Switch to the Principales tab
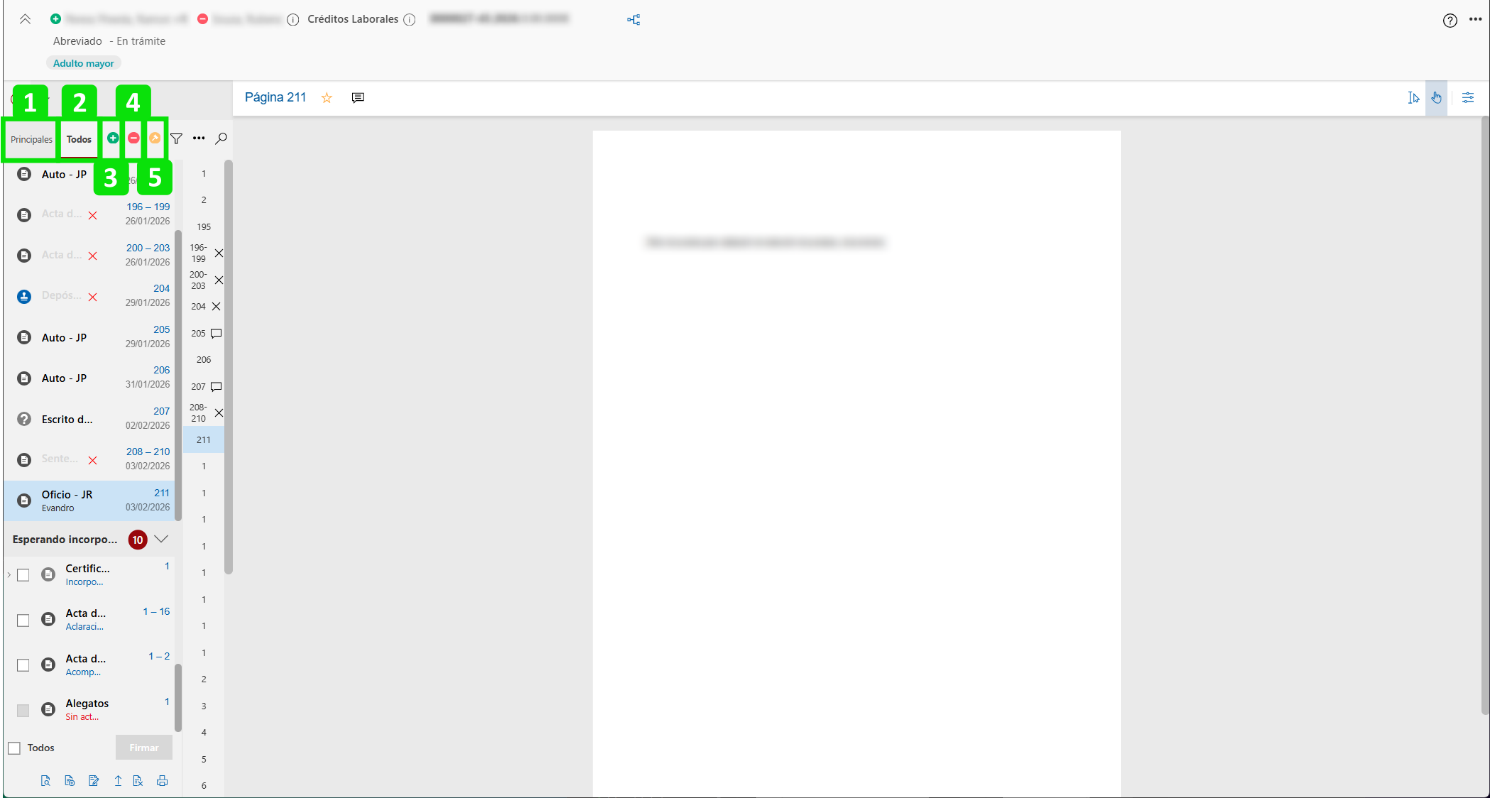Screen dimensions: 1490x798 pos(31,140)
